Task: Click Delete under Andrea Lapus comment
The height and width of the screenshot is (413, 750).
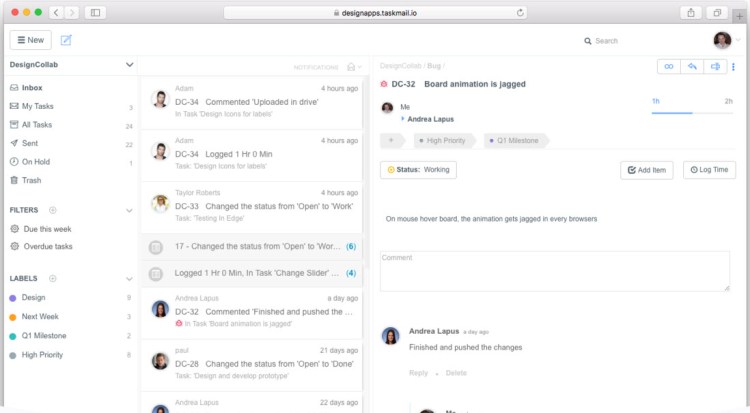Action: (456, 373)
